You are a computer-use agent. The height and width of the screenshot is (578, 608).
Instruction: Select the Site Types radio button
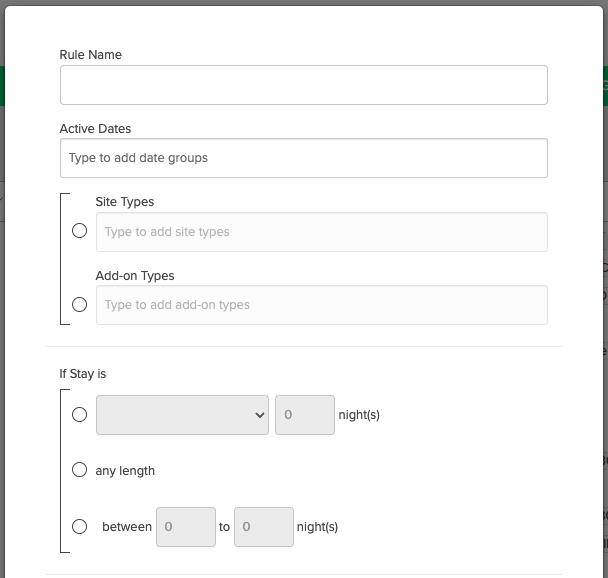[80, 231]
